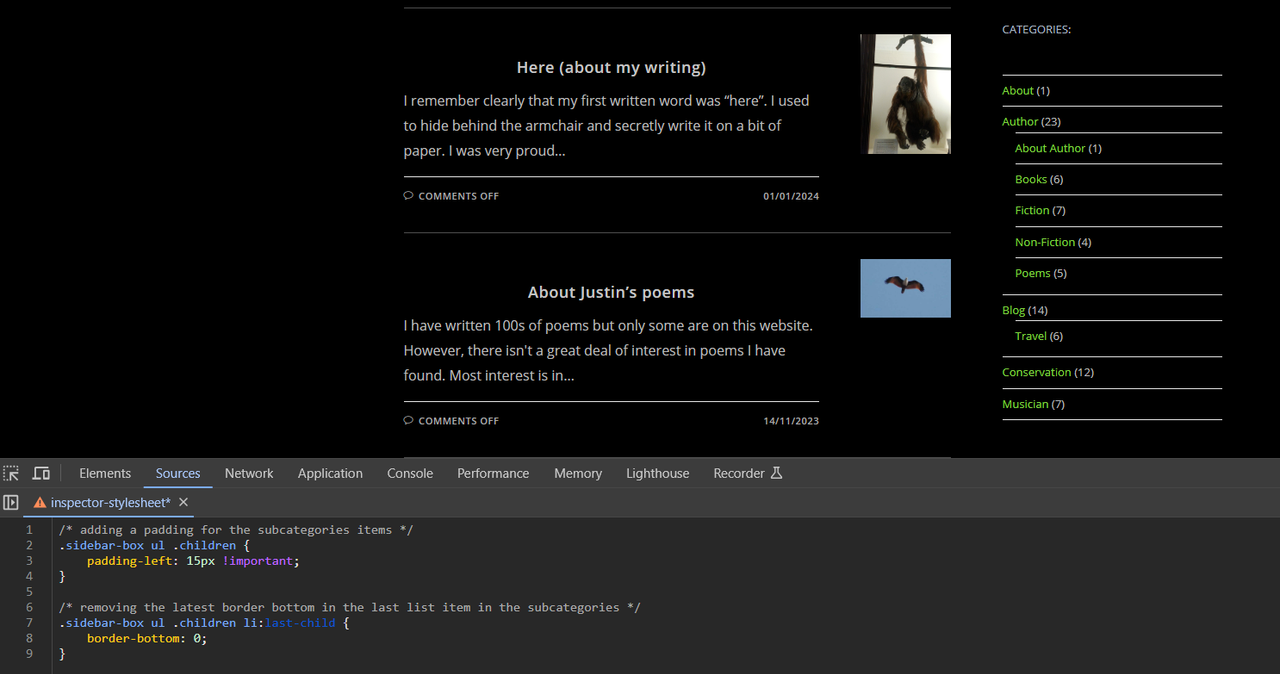Toggle the device toolbar icon
The height and width of the screenshot is (674, 1280).
(41, 473)
